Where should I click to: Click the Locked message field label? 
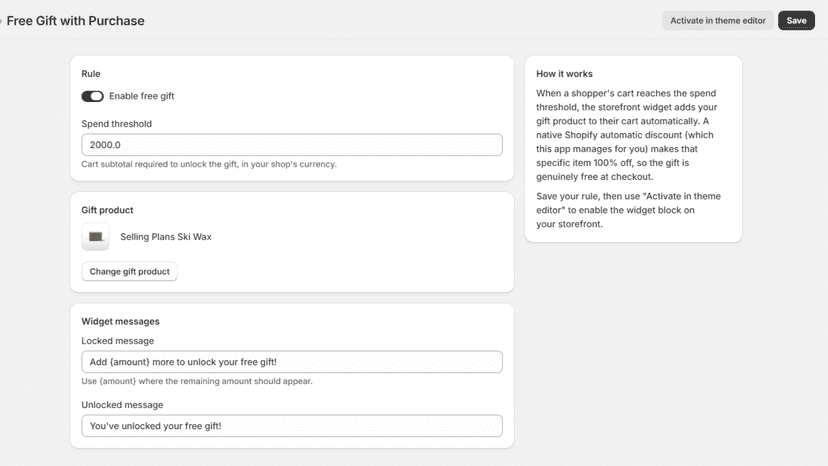coord(118,341)
